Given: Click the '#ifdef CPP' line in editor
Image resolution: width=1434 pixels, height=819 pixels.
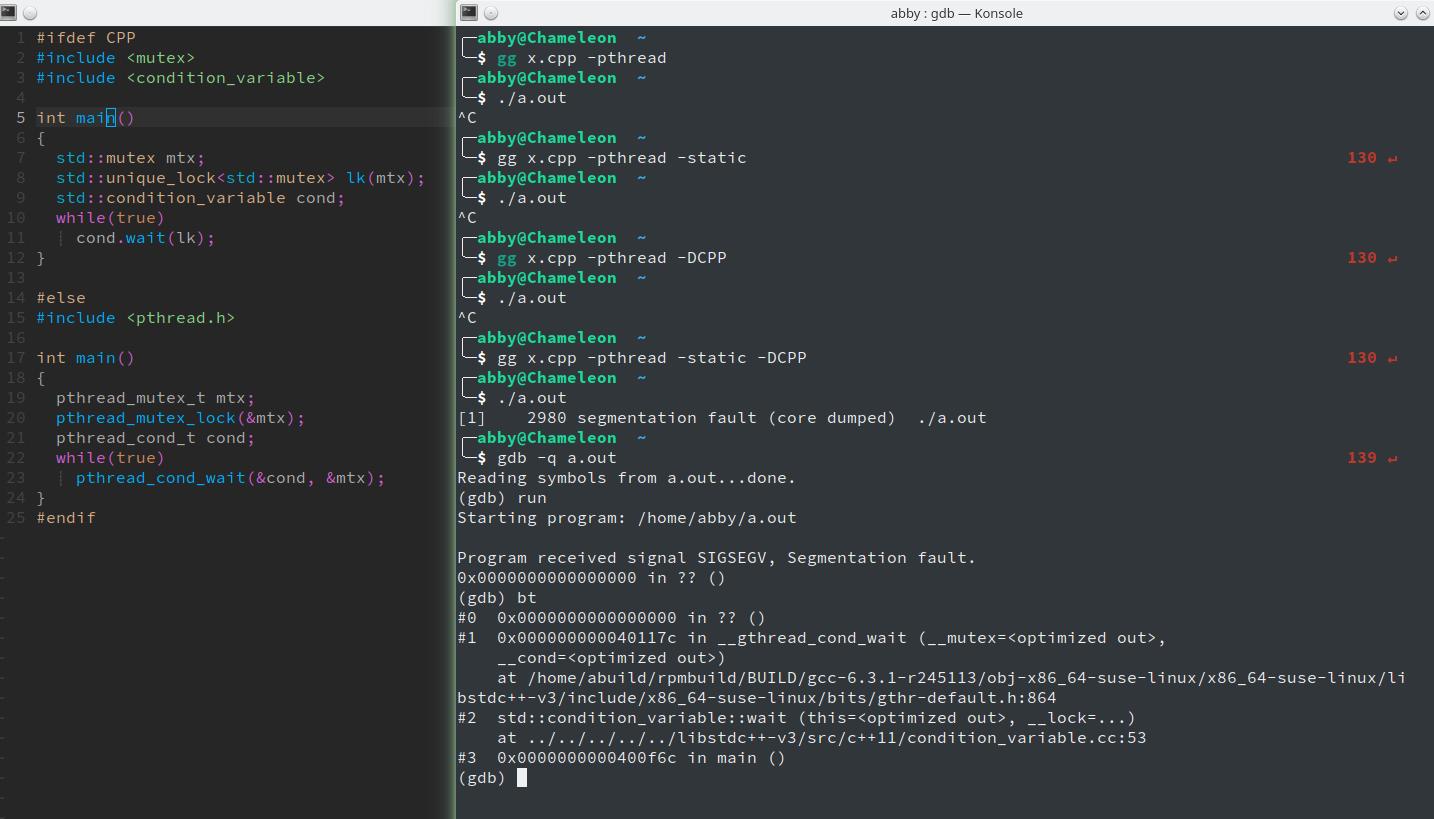Looking at the screenshot, I should (86, 38).
